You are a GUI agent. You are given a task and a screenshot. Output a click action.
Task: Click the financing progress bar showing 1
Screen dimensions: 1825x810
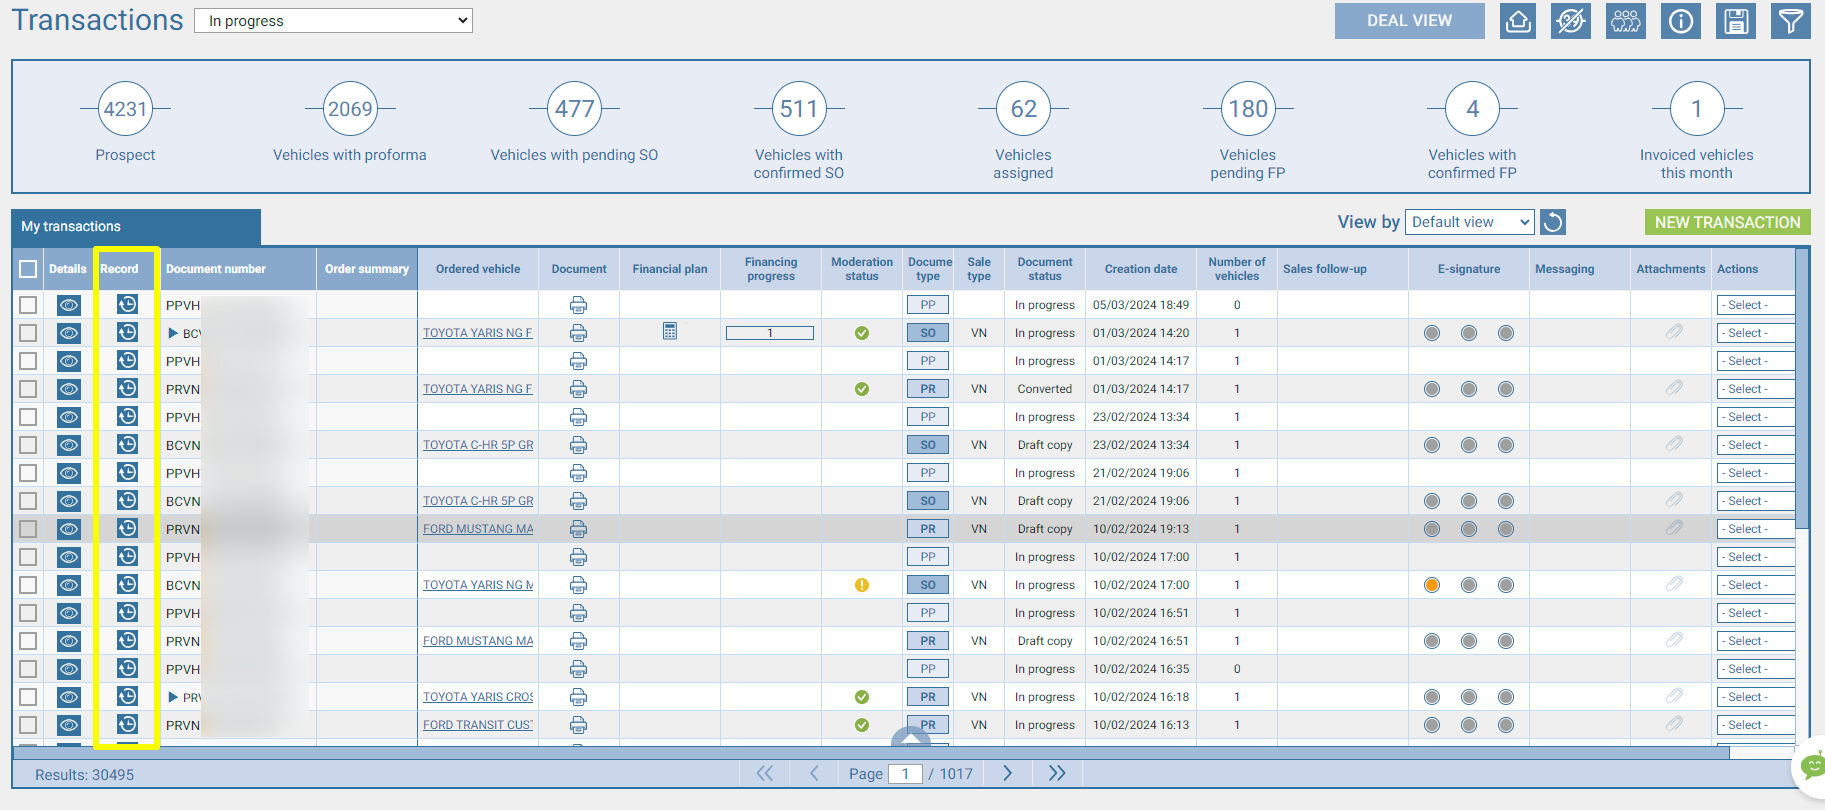click(x=770, y=333)
